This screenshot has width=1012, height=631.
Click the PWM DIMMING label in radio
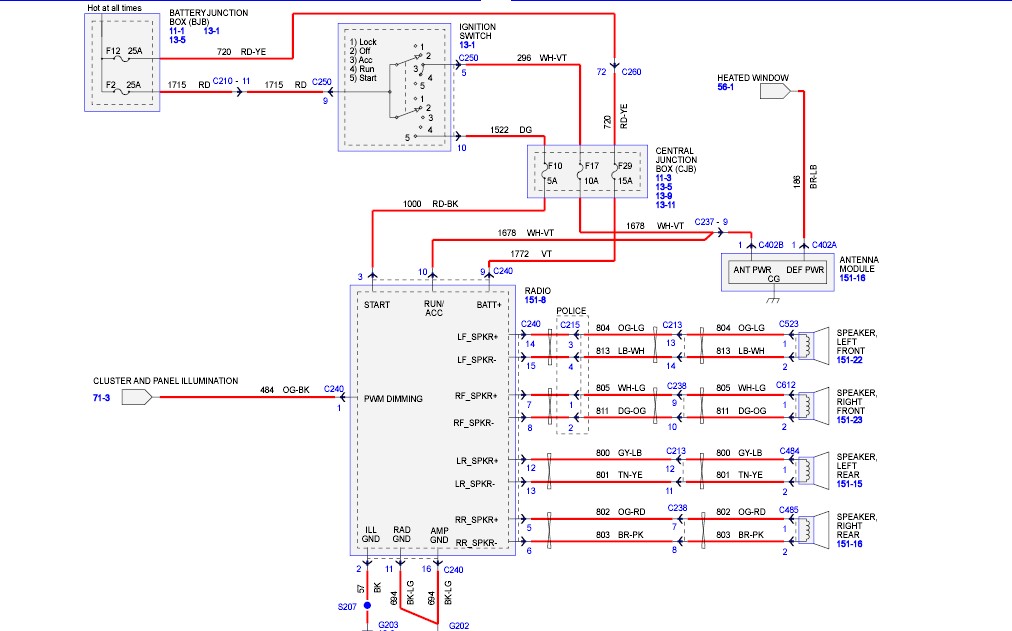click(393, 399)
